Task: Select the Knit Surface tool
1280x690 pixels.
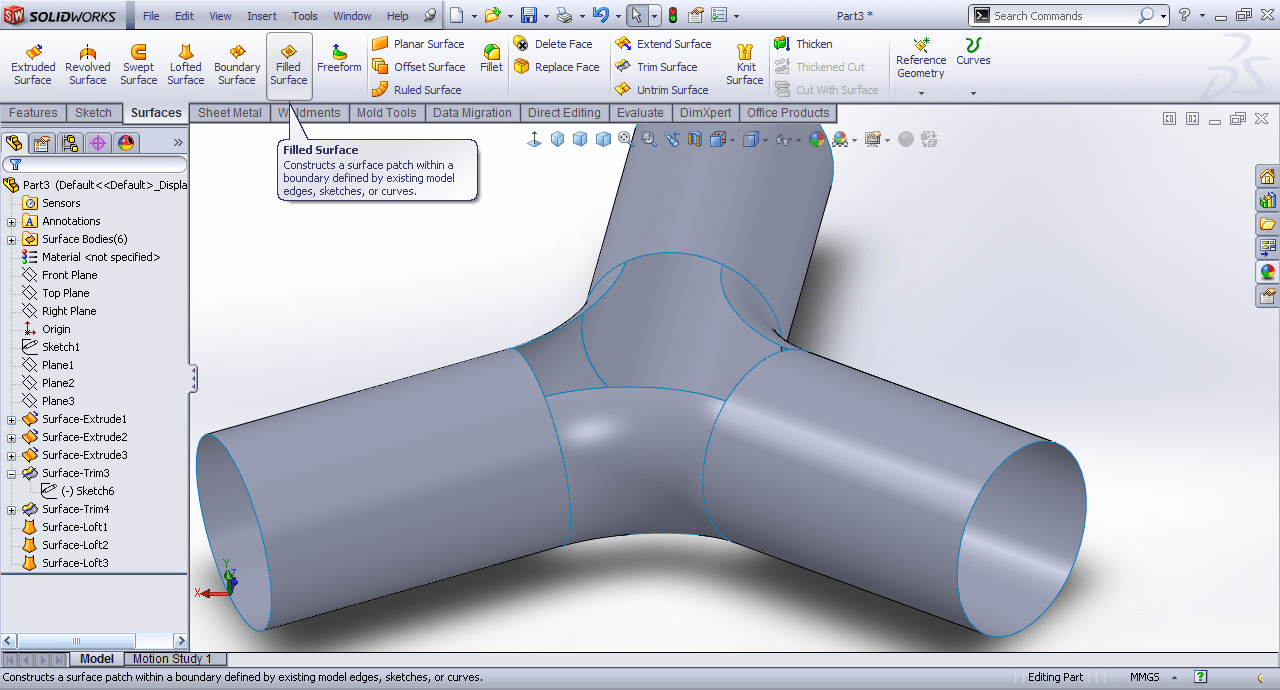Action: (745, 65)
